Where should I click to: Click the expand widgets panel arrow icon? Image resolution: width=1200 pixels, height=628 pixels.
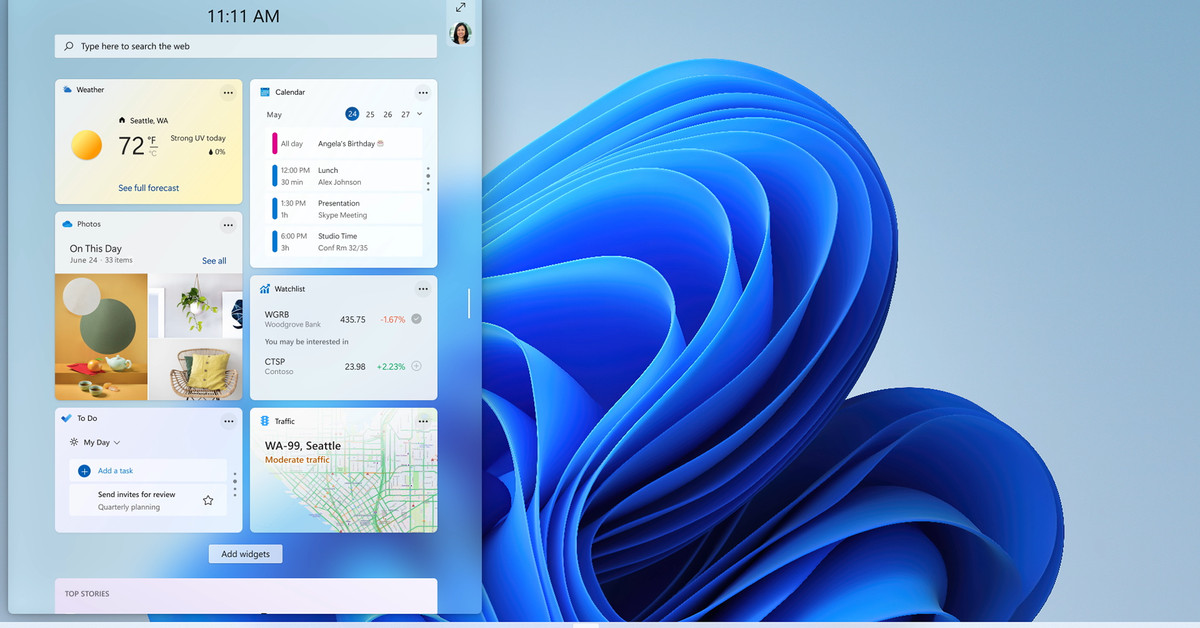[460, 8]
